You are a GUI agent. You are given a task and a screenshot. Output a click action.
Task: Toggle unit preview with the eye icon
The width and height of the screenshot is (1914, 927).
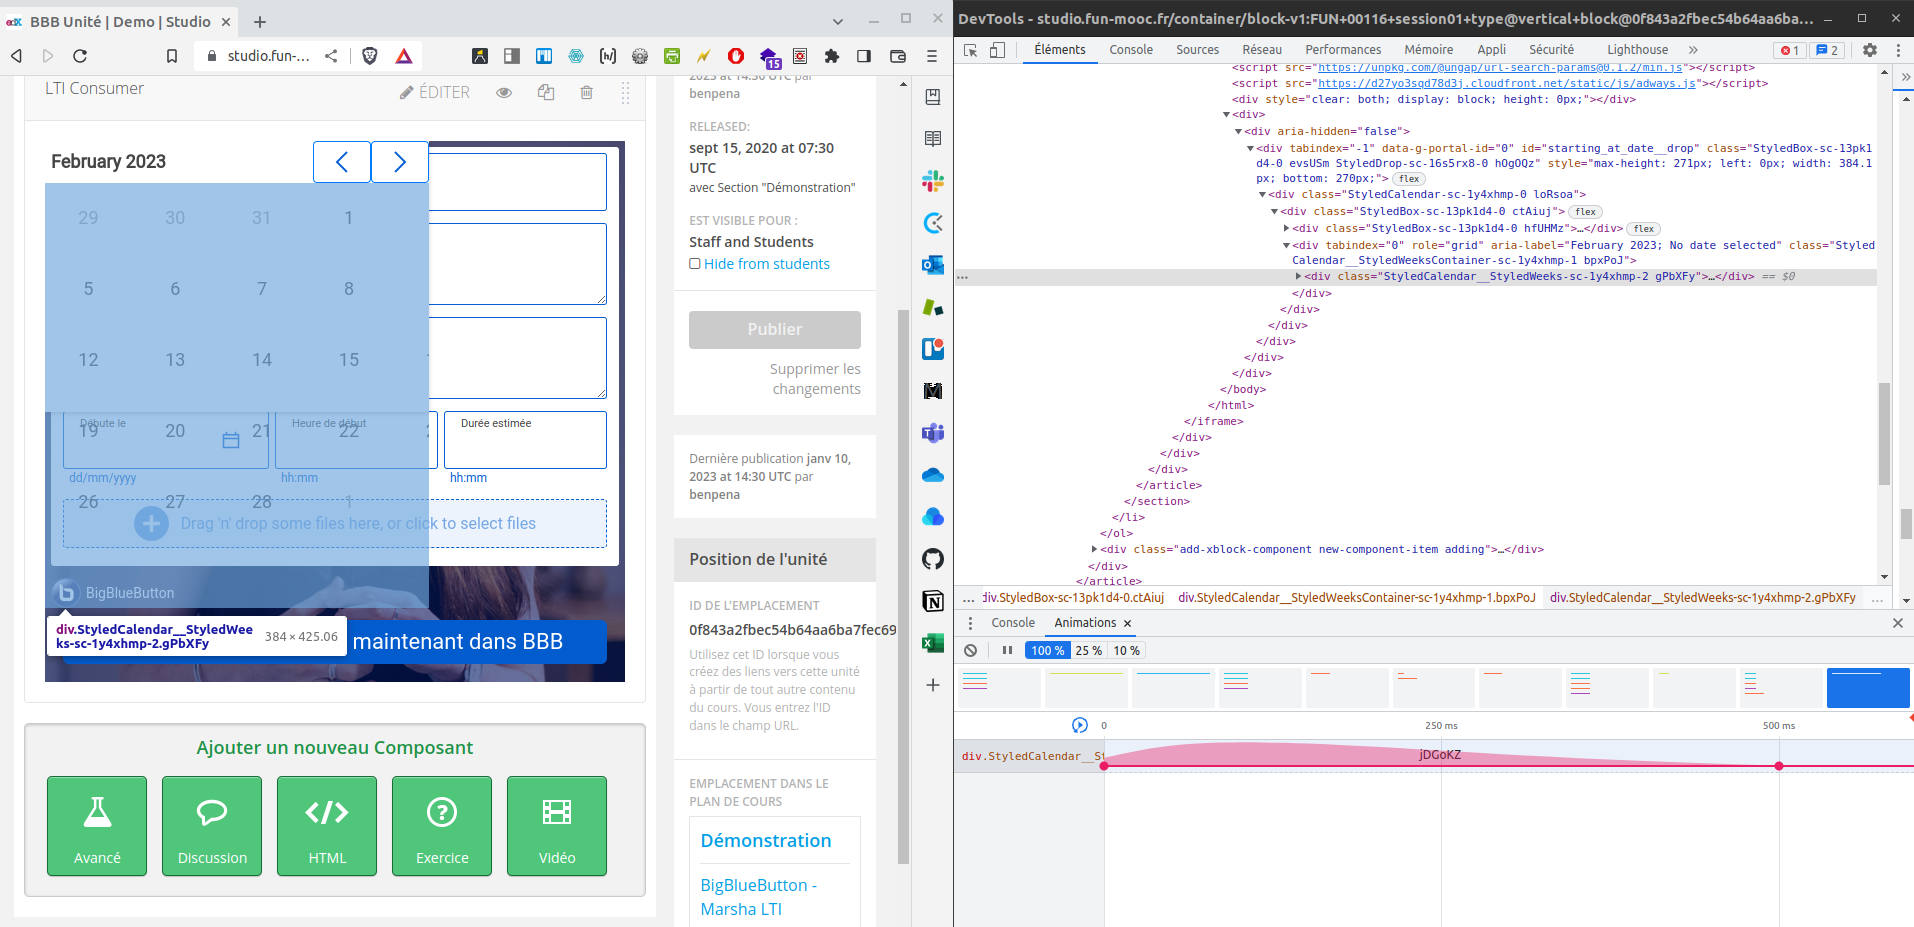coord(504,92)
